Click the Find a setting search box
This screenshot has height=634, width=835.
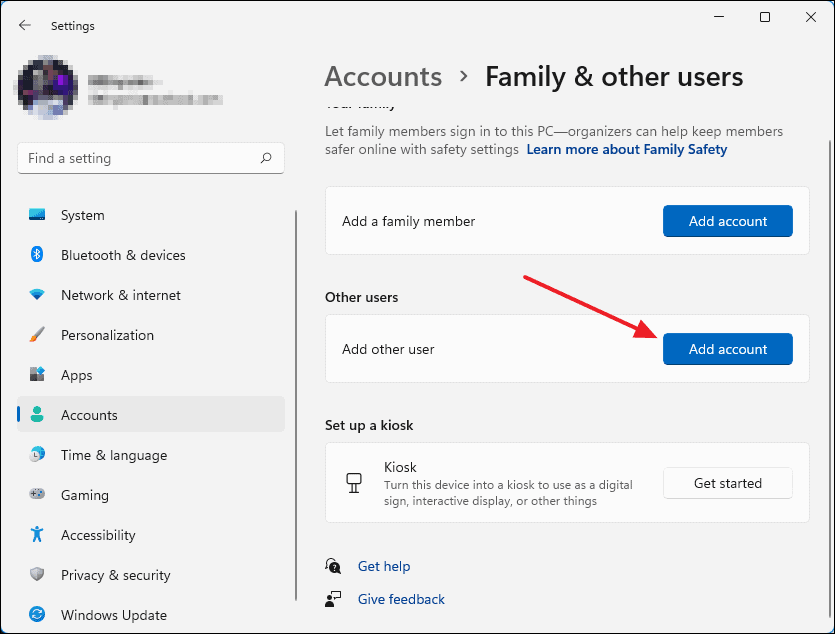(x=151, y=158)
